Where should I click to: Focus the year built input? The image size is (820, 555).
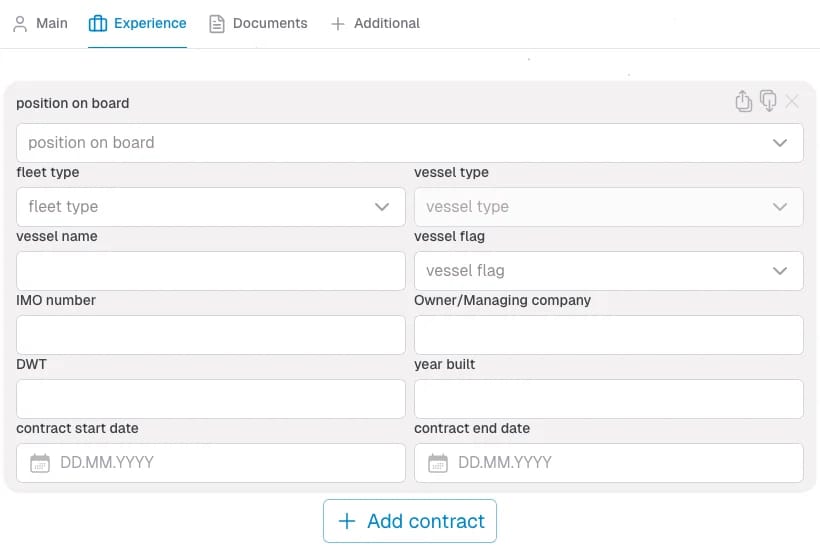pyautogui.click(x=608, y=399)
